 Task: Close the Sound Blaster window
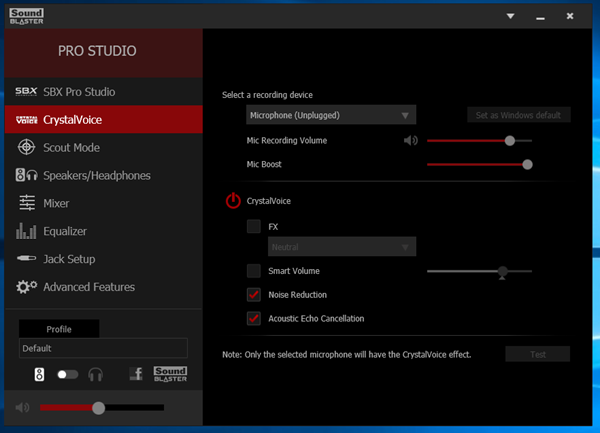[570, 16]
